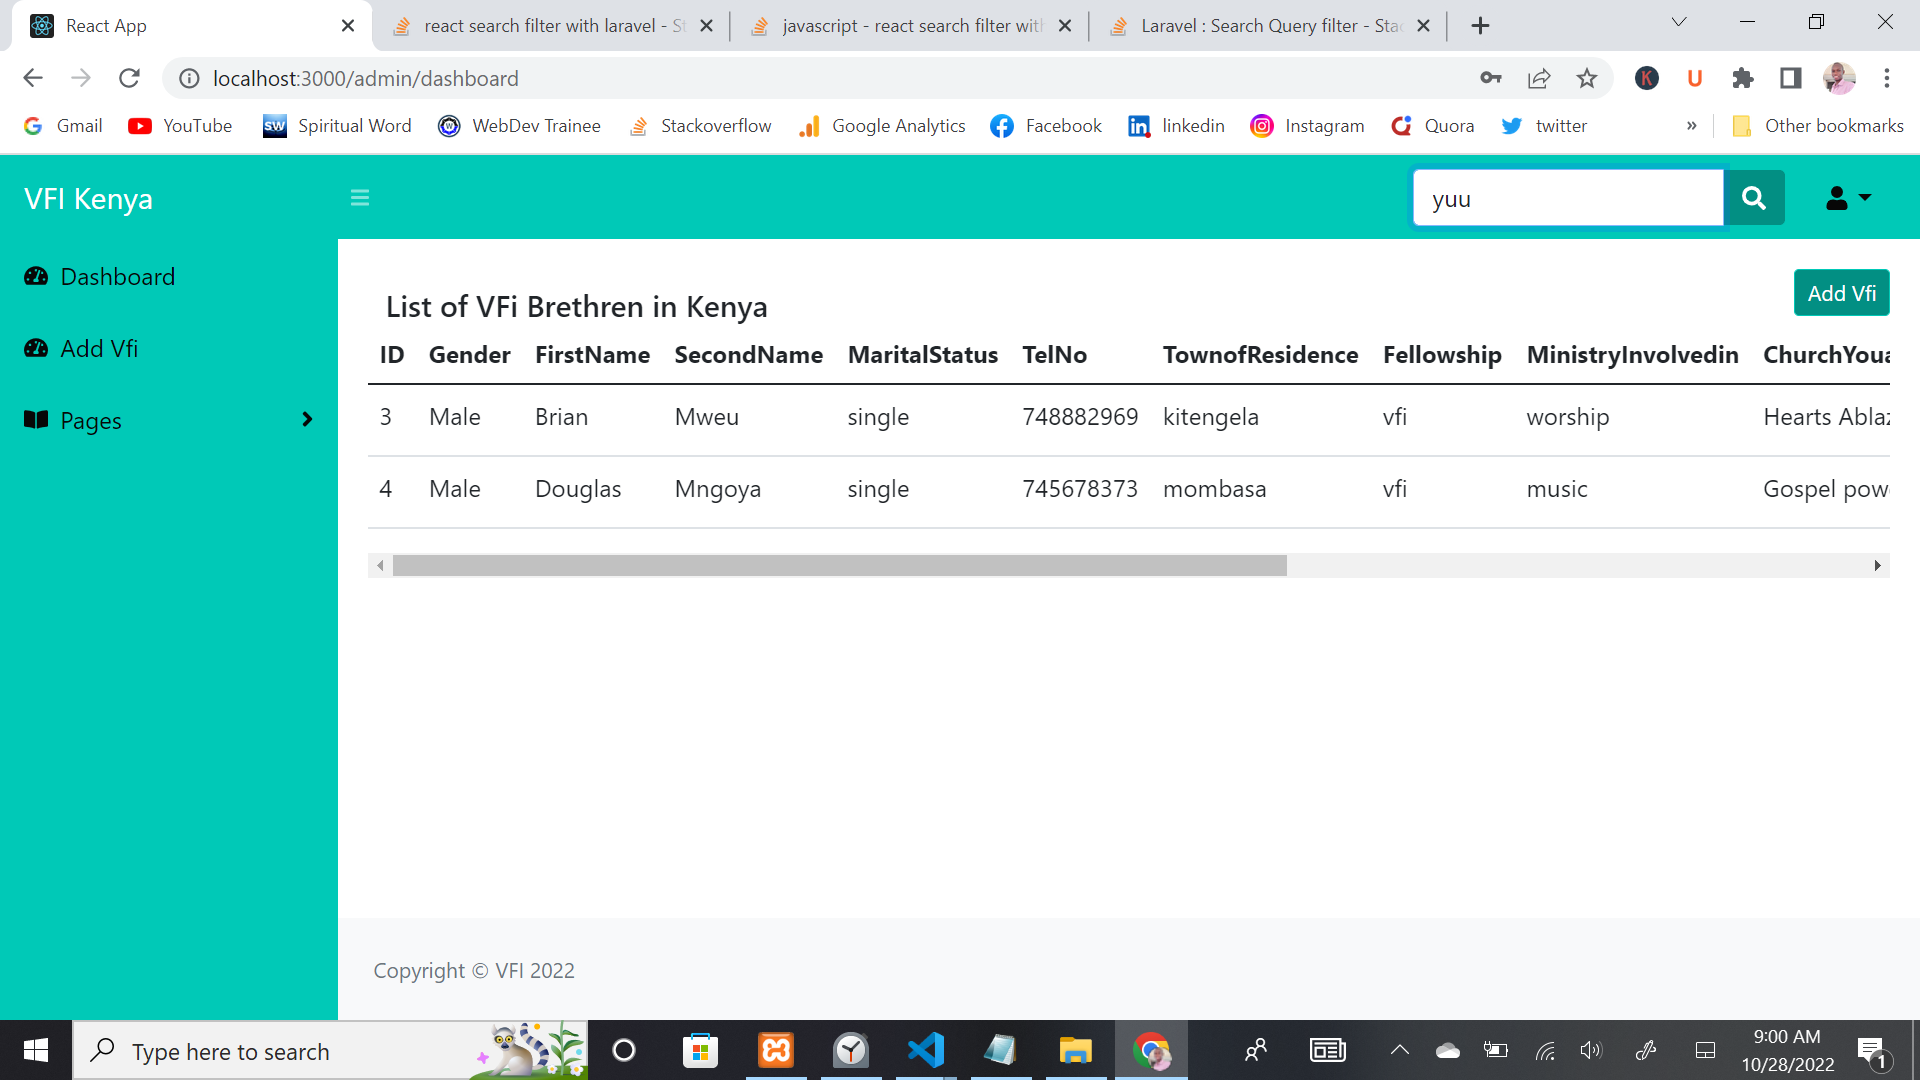Click the search magnifier icon
Viewport: 1920px width, 1080px height.
1754,198
